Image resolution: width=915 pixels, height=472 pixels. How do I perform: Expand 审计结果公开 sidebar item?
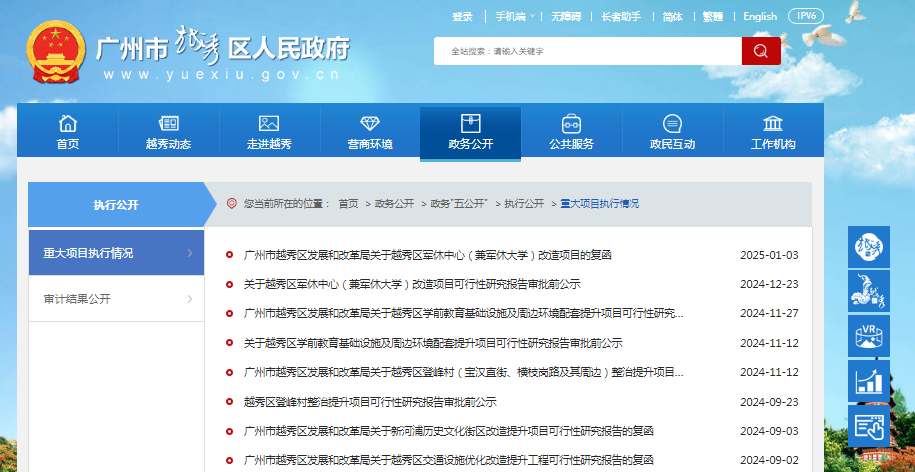[116, 299]
